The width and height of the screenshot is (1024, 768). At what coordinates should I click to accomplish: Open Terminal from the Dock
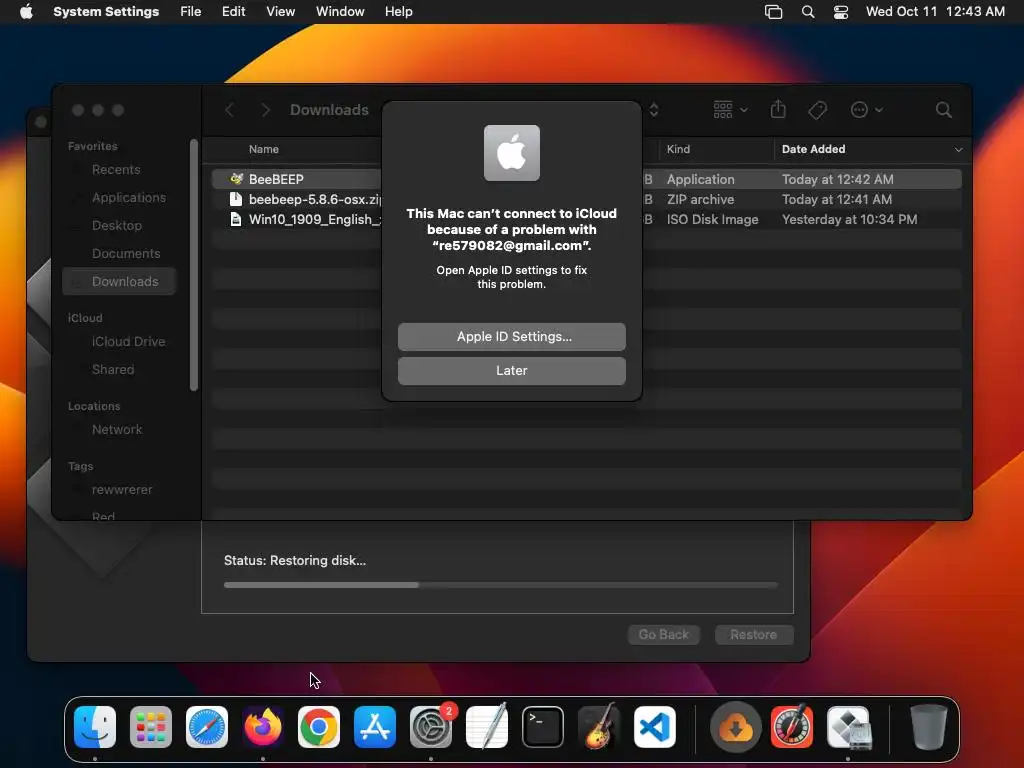[543, 727]
